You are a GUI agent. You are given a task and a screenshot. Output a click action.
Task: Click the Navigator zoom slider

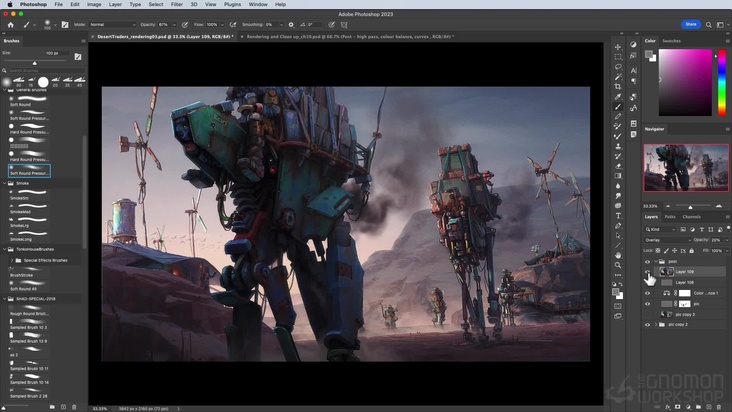[693, 206]
